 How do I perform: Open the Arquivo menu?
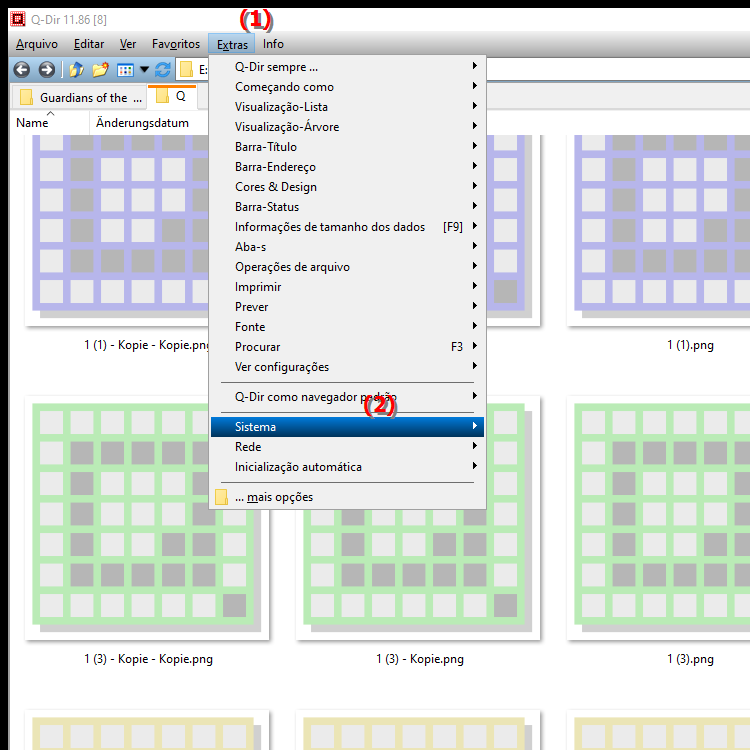tap(37, 44)
